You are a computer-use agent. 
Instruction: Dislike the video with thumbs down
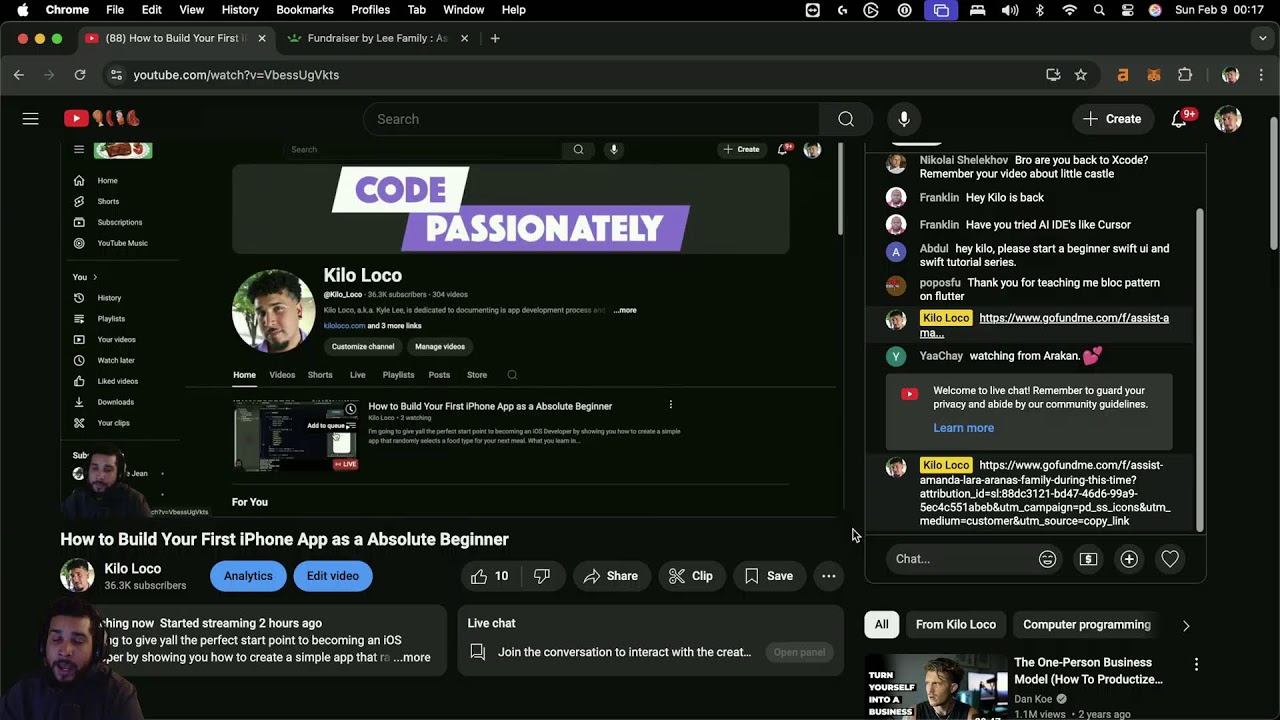point(542,576)
